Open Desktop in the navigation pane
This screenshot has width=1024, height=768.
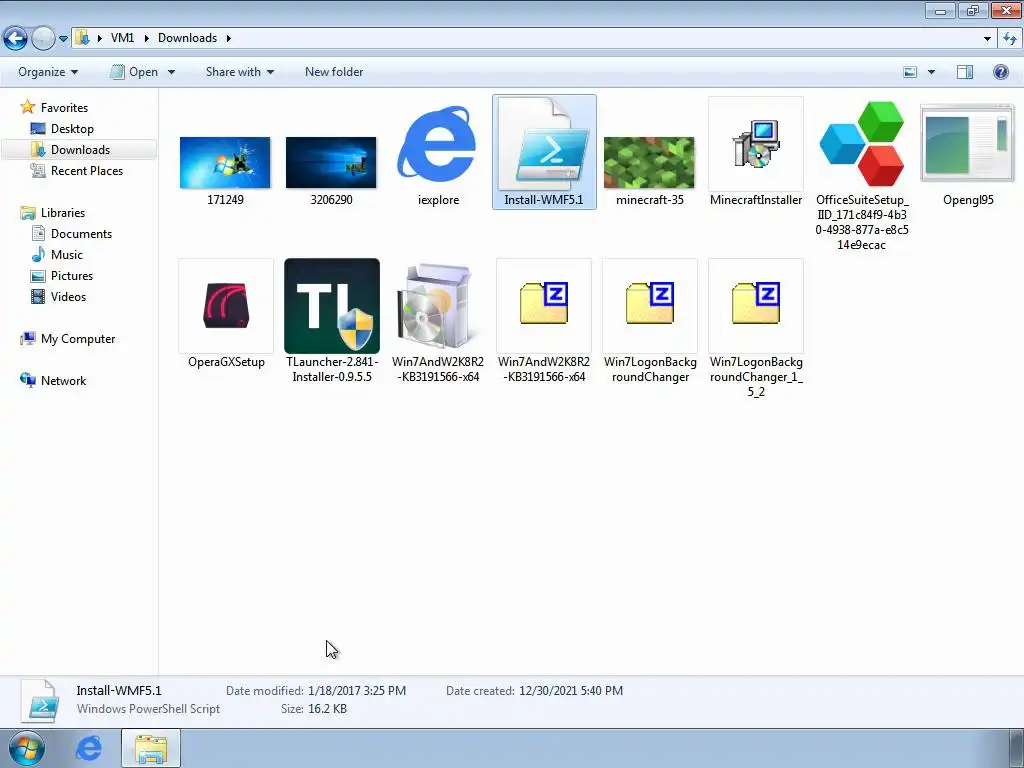[72, 129]
